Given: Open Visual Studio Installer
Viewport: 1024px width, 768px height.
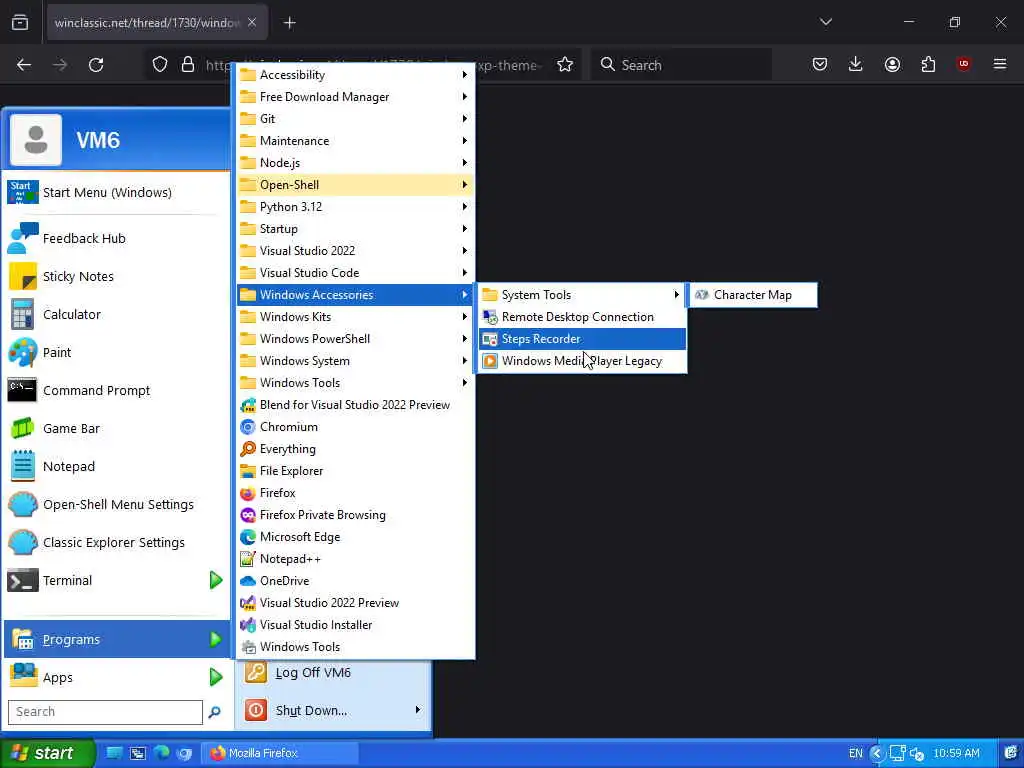Looking at the screenshot, I should tap(355, 625).
